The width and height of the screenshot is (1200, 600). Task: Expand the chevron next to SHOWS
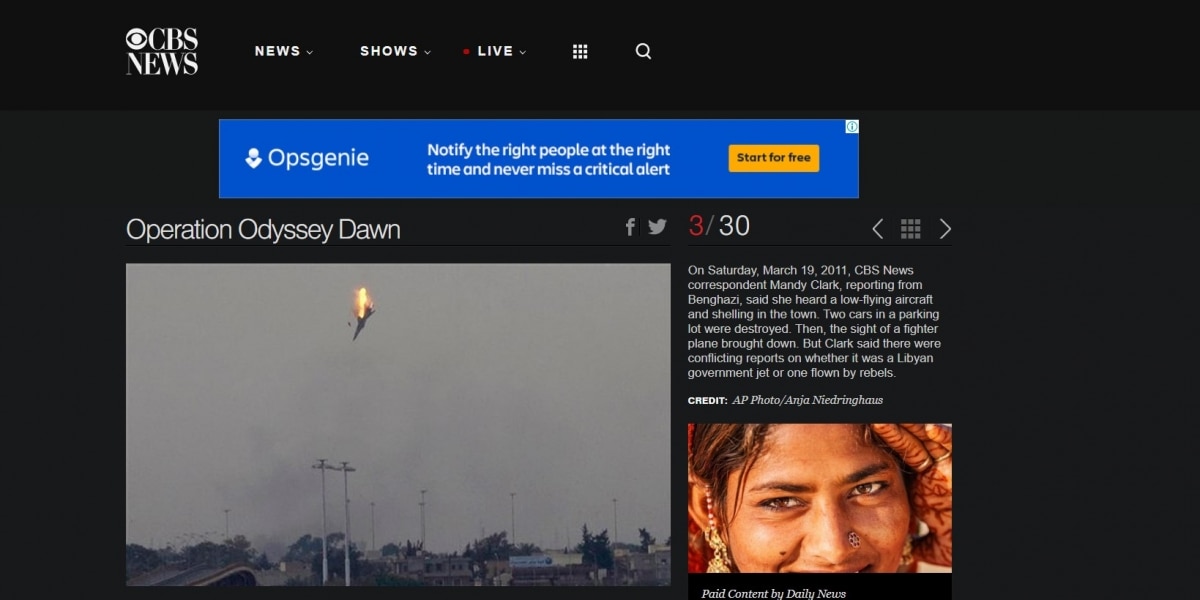(428, 52)
